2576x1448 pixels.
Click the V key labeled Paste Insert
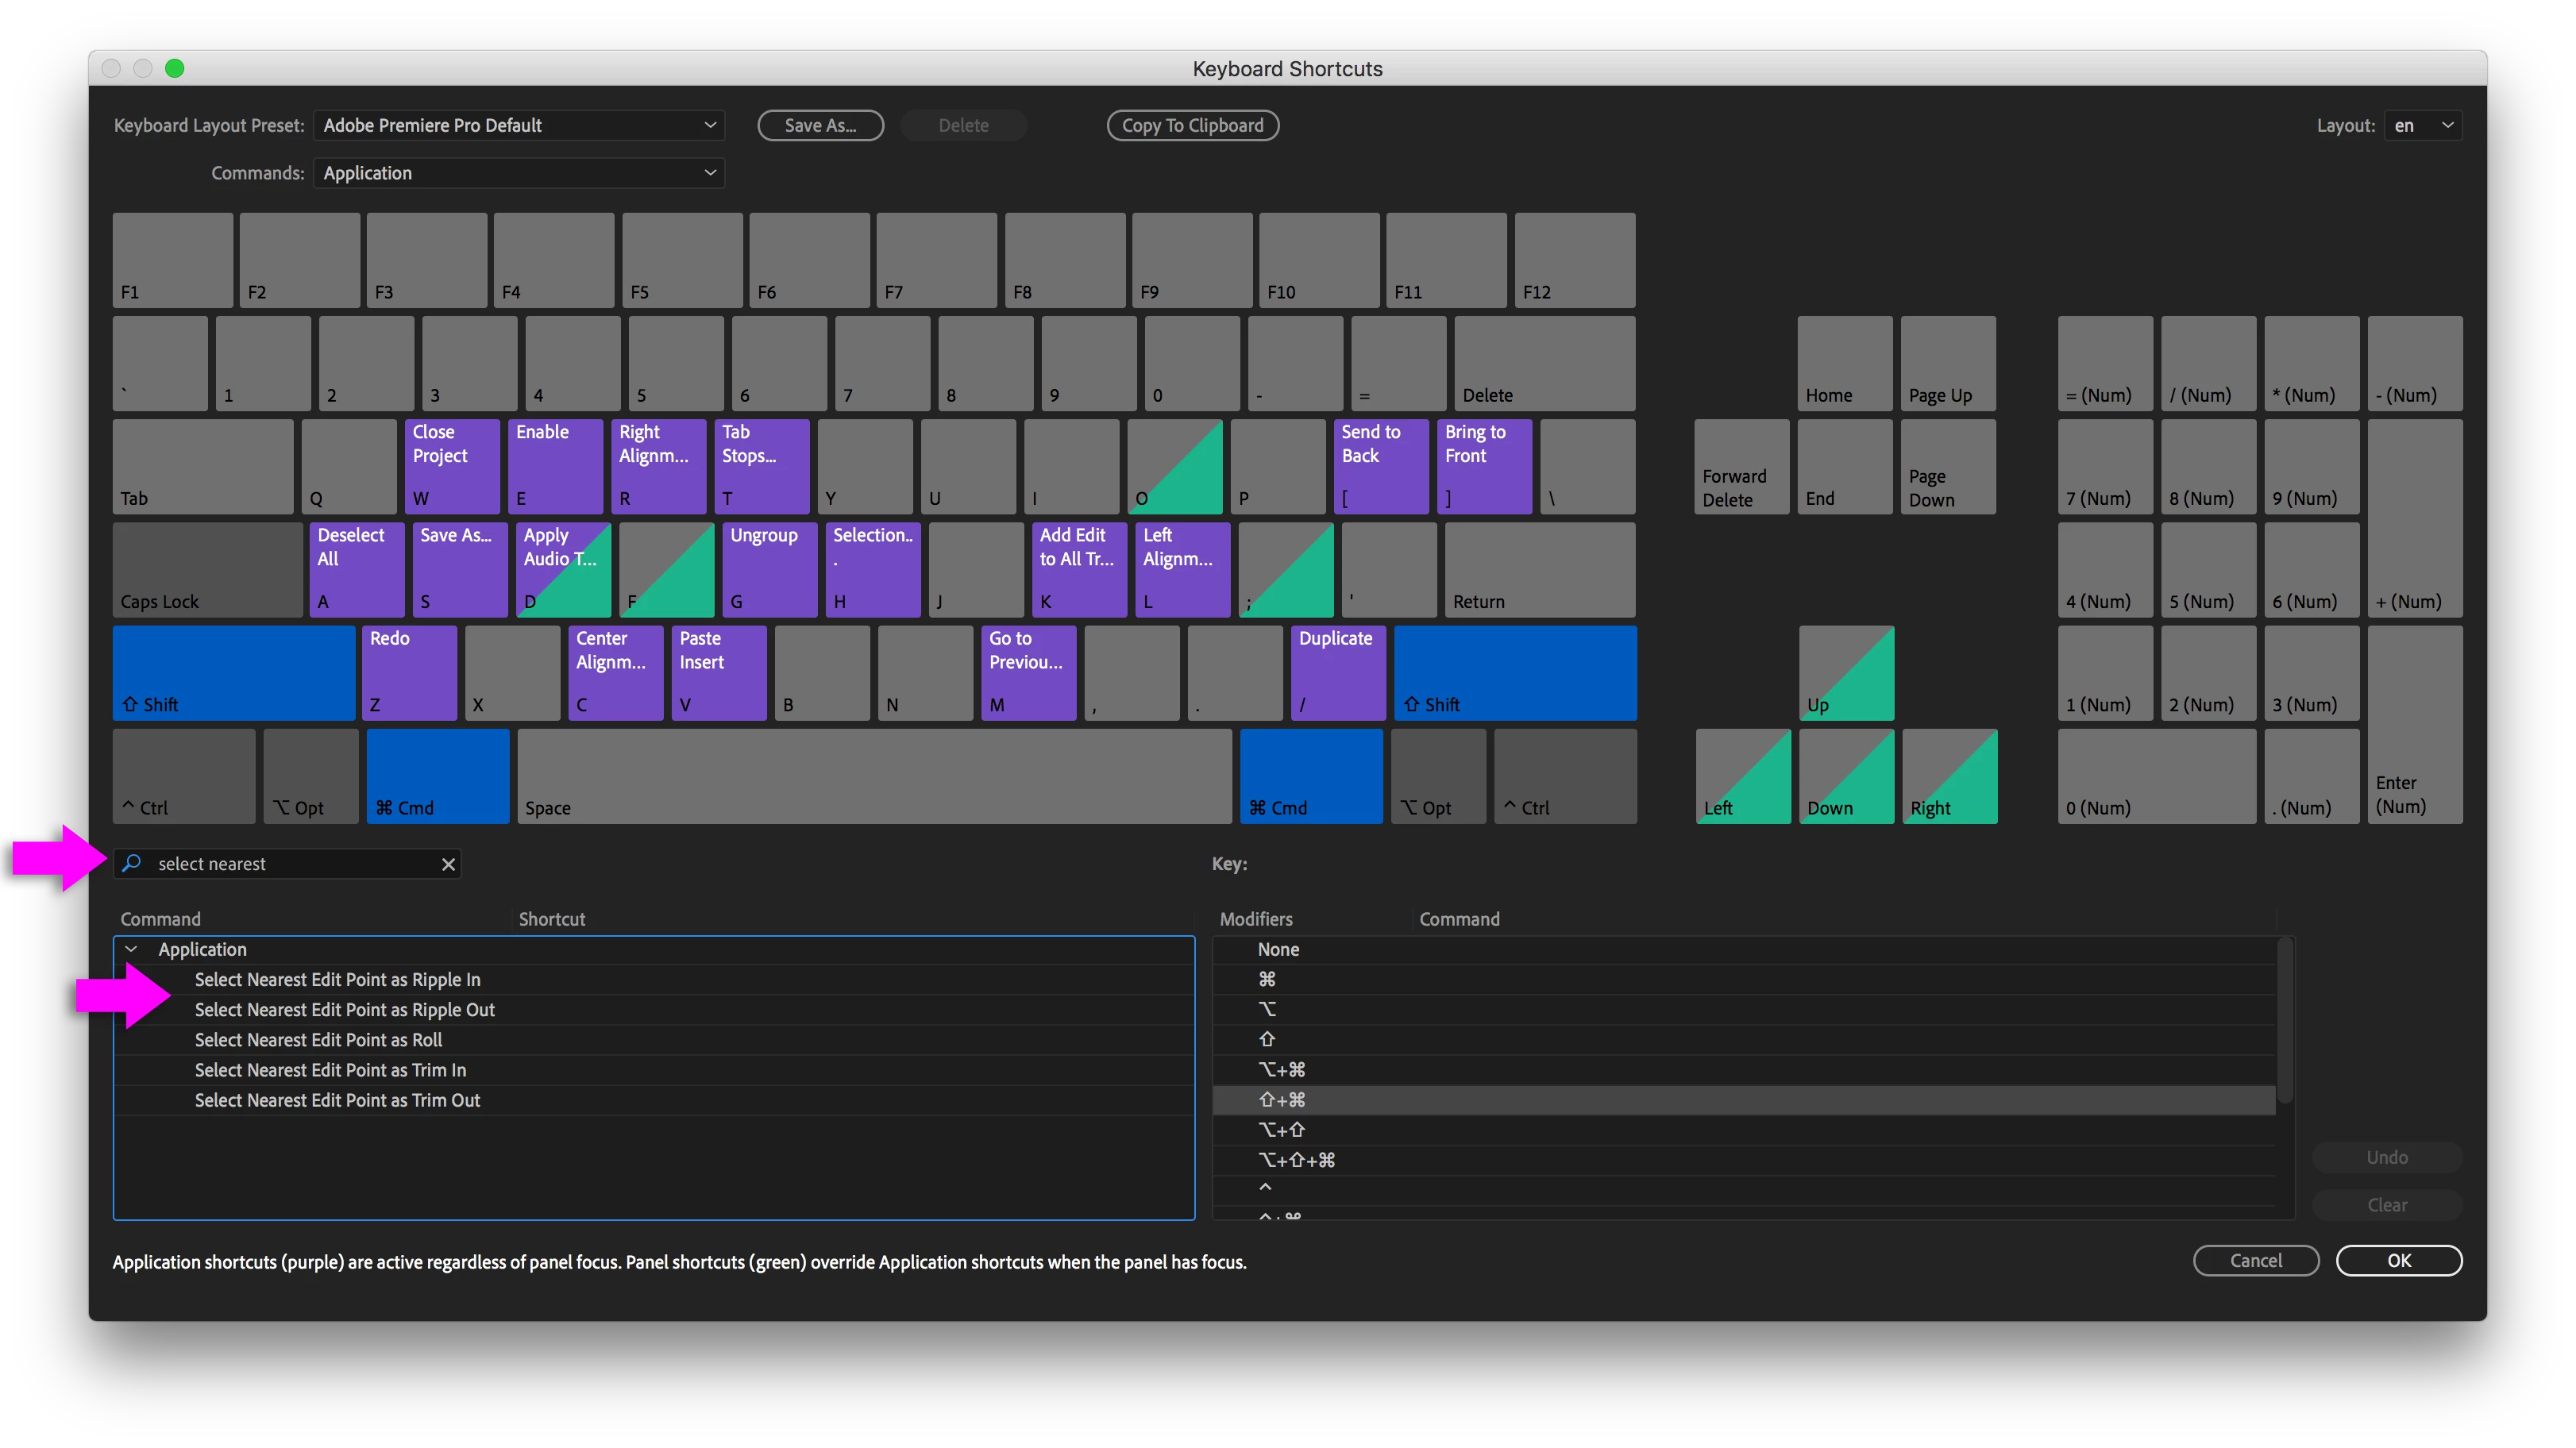[x=718, y=672]
